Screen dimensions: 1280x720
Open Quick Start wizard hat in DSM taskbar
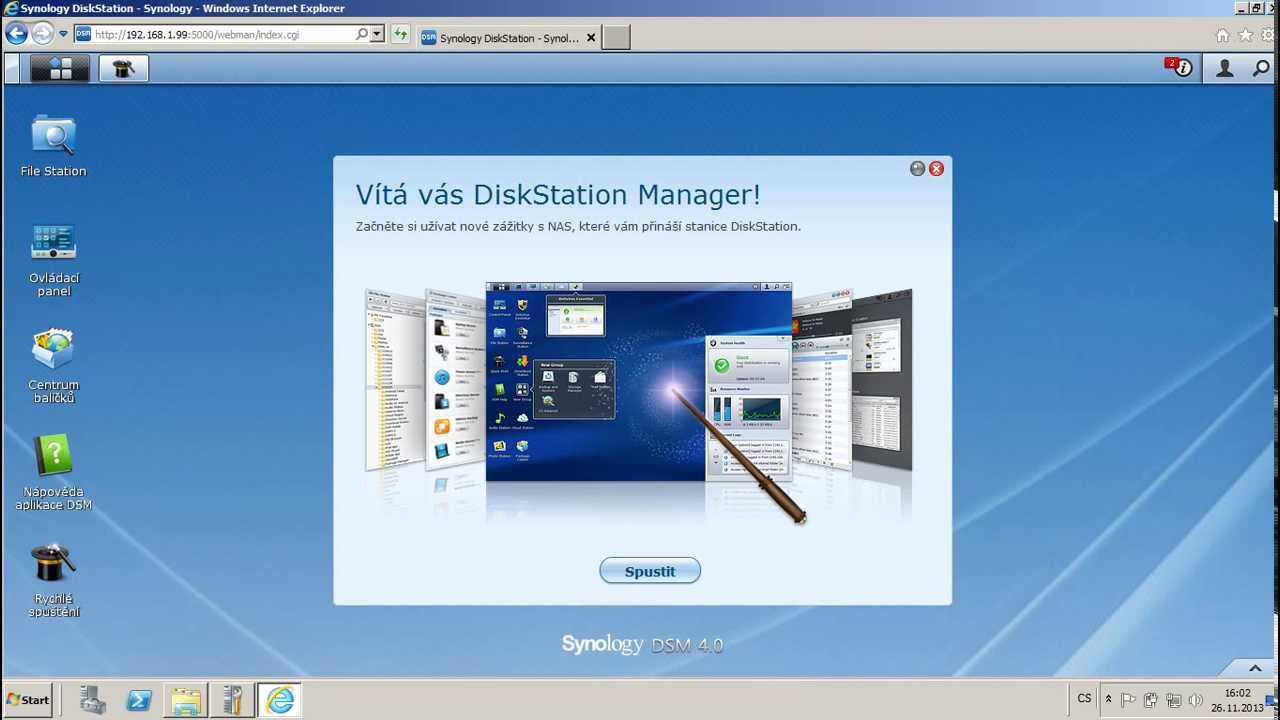124,68
